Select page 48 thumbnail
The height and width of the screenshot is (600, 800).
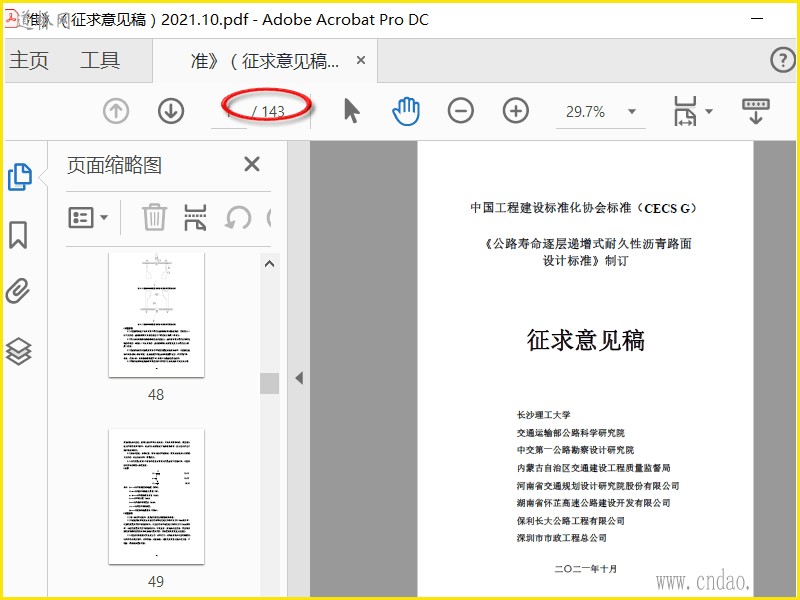156,315
